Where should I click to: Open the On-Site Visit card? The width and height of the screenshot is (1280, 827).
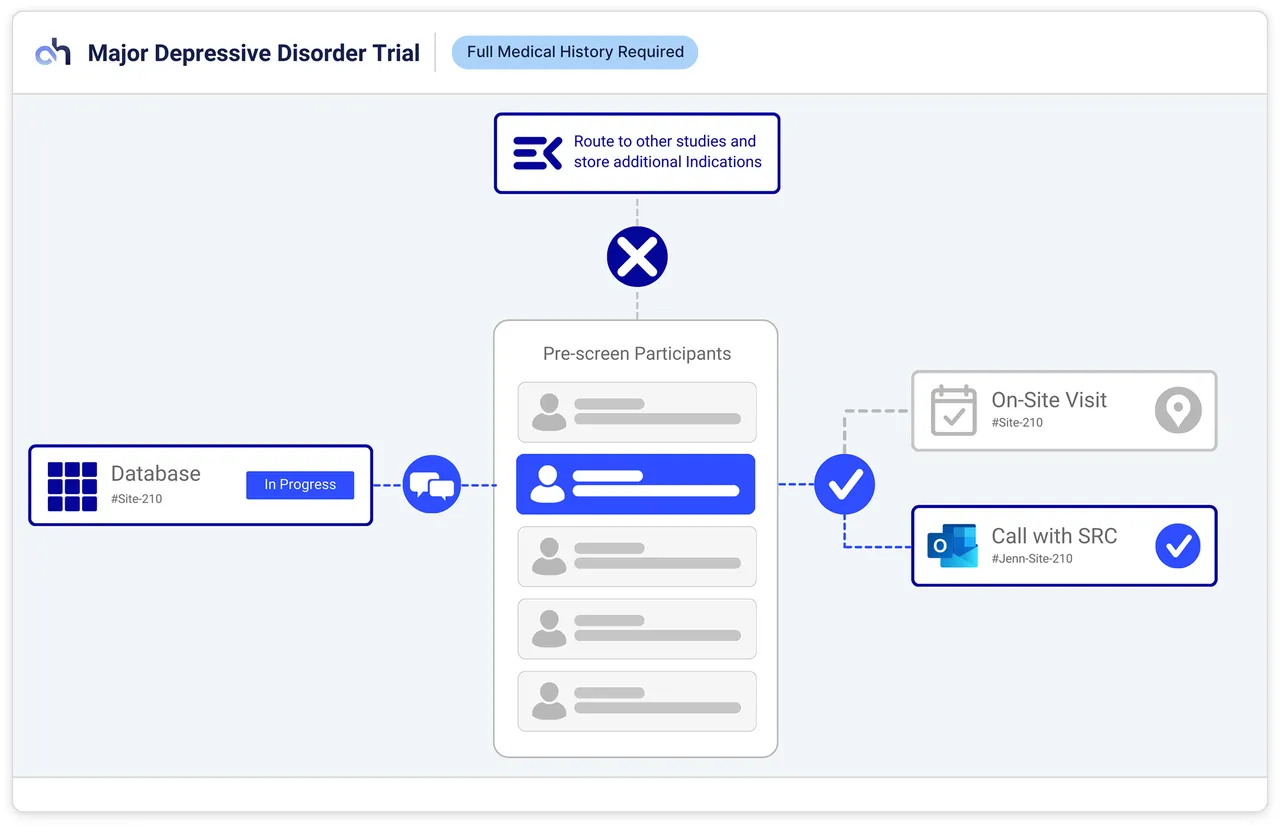click(1064, 410)
